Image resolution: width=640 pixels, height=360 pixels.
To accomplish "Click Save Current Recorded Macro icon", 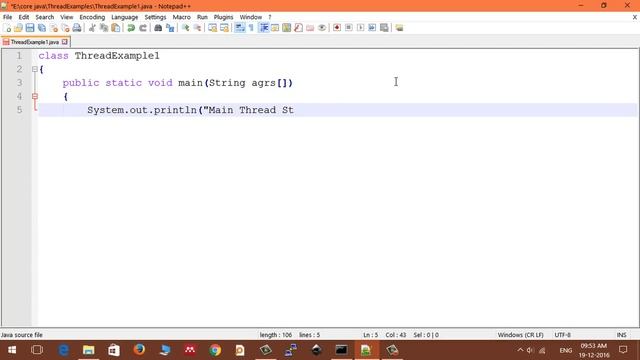I will tap(384, 28).
